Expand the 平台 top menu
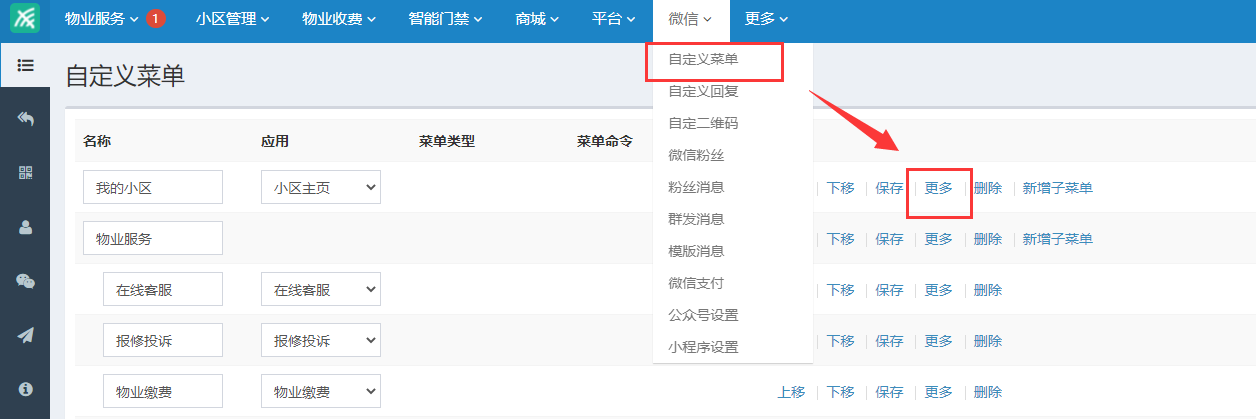 pyautogui.click(x=613, y=18)
